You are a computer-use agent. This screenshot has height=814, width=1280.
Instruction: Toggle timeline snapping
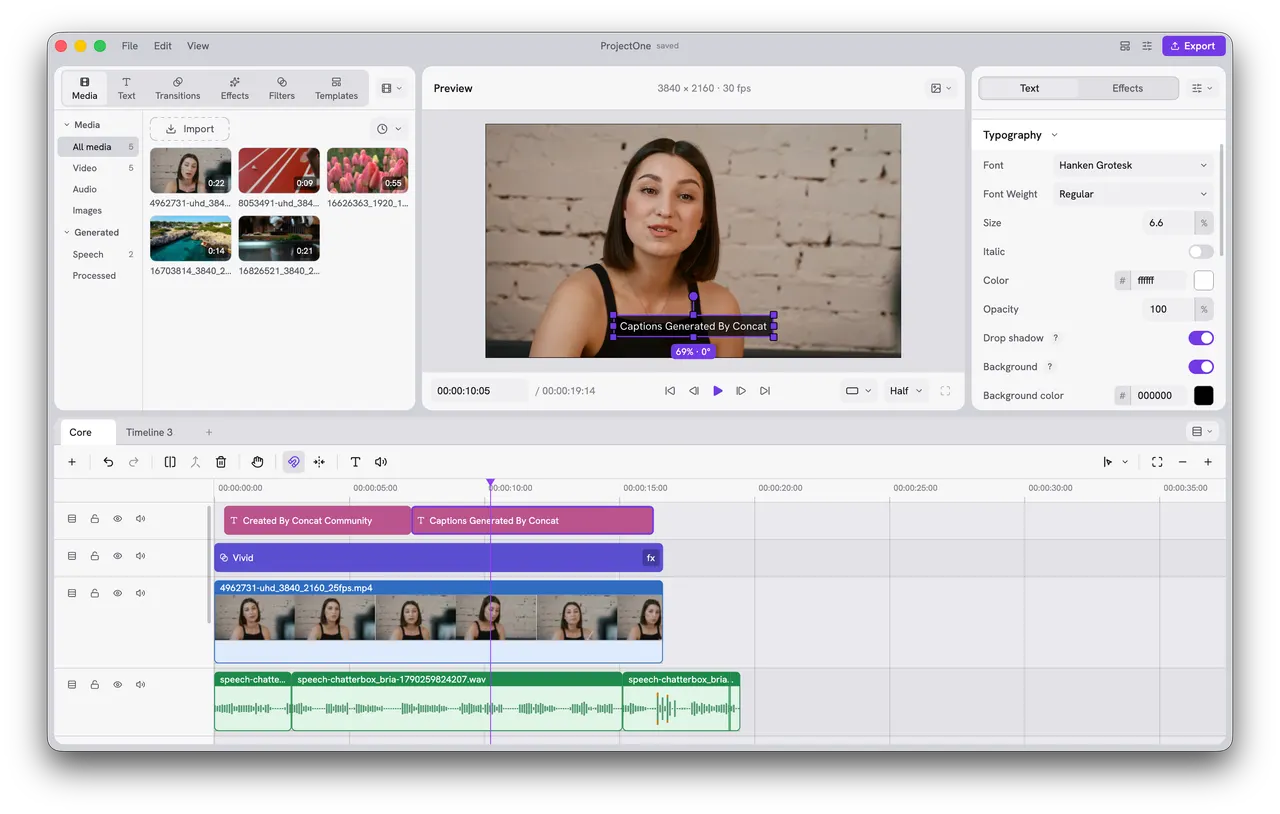293,462
